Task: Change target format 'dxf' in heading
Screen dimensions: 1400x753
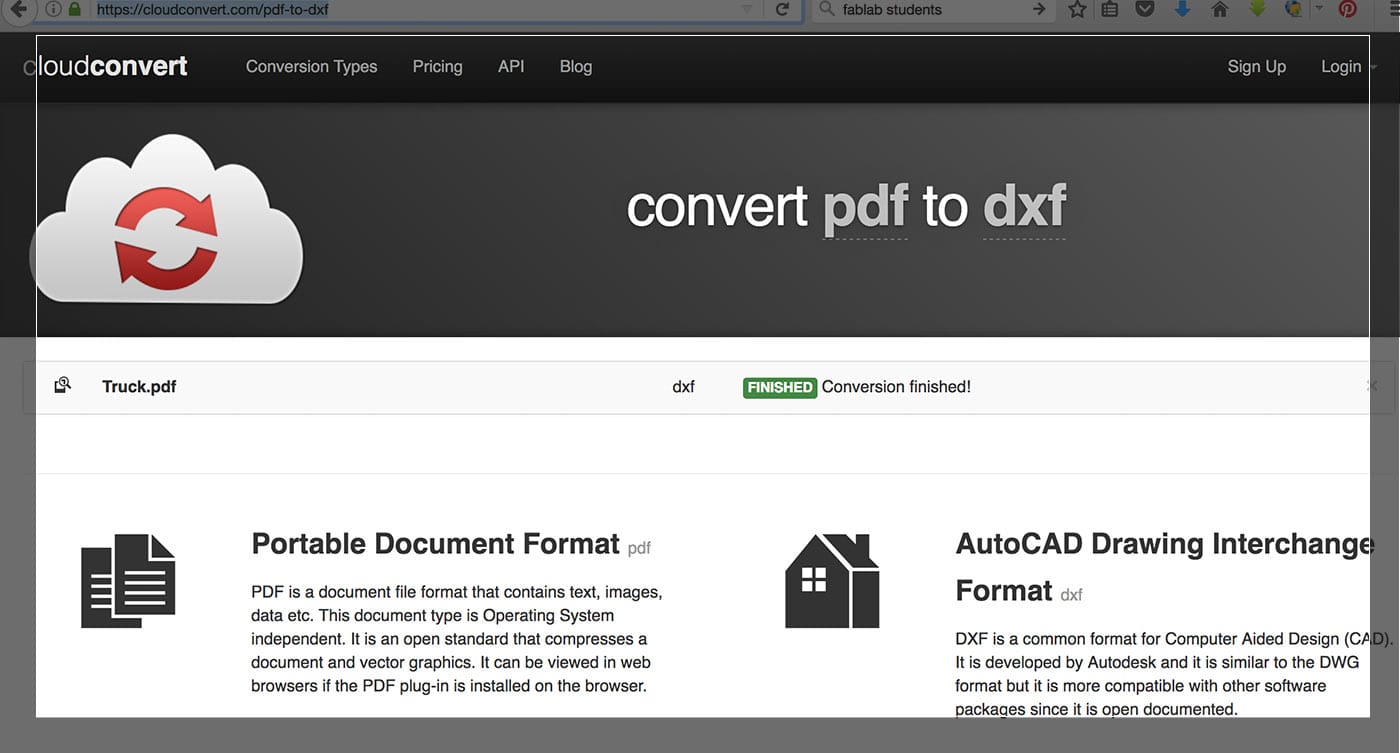Action: pyautogui.click(x=1024, y=208)
